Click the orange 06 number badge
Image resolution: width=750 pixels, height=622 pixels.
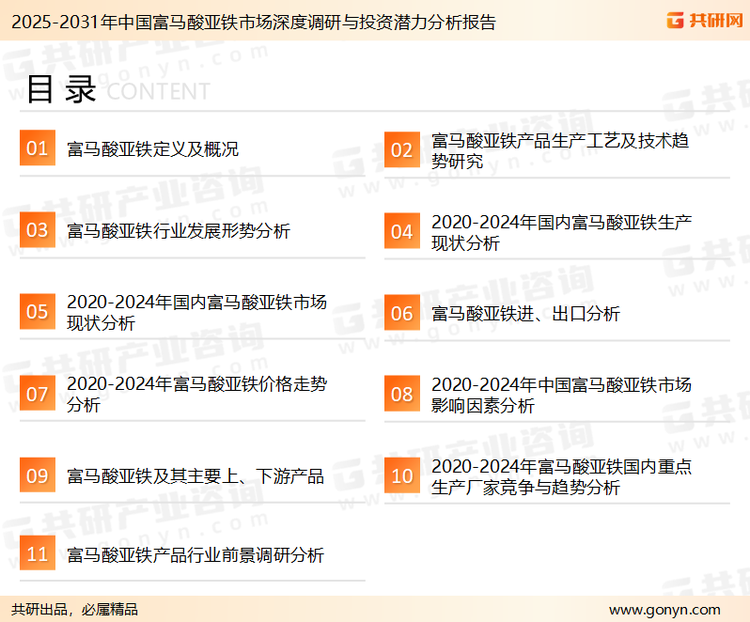click(x=402, y=313)
